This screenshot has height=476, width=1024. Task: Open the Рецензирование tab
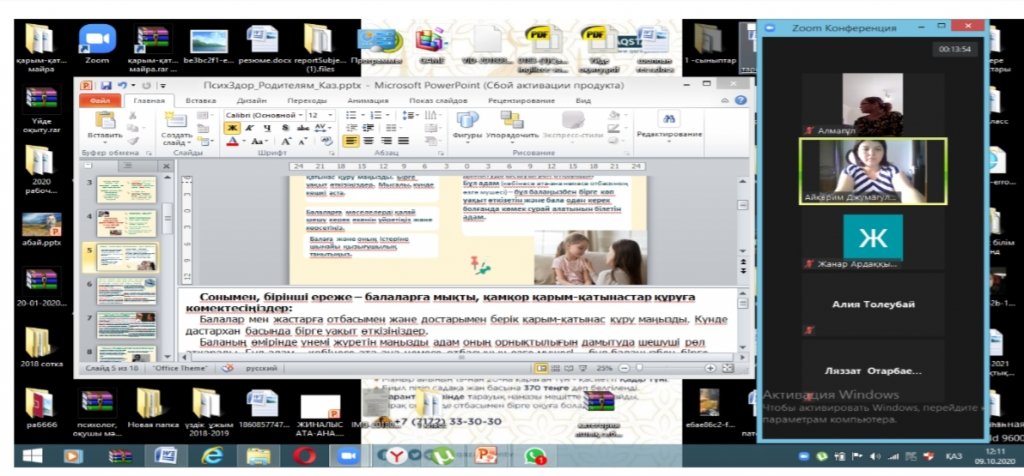pos(522,101)
